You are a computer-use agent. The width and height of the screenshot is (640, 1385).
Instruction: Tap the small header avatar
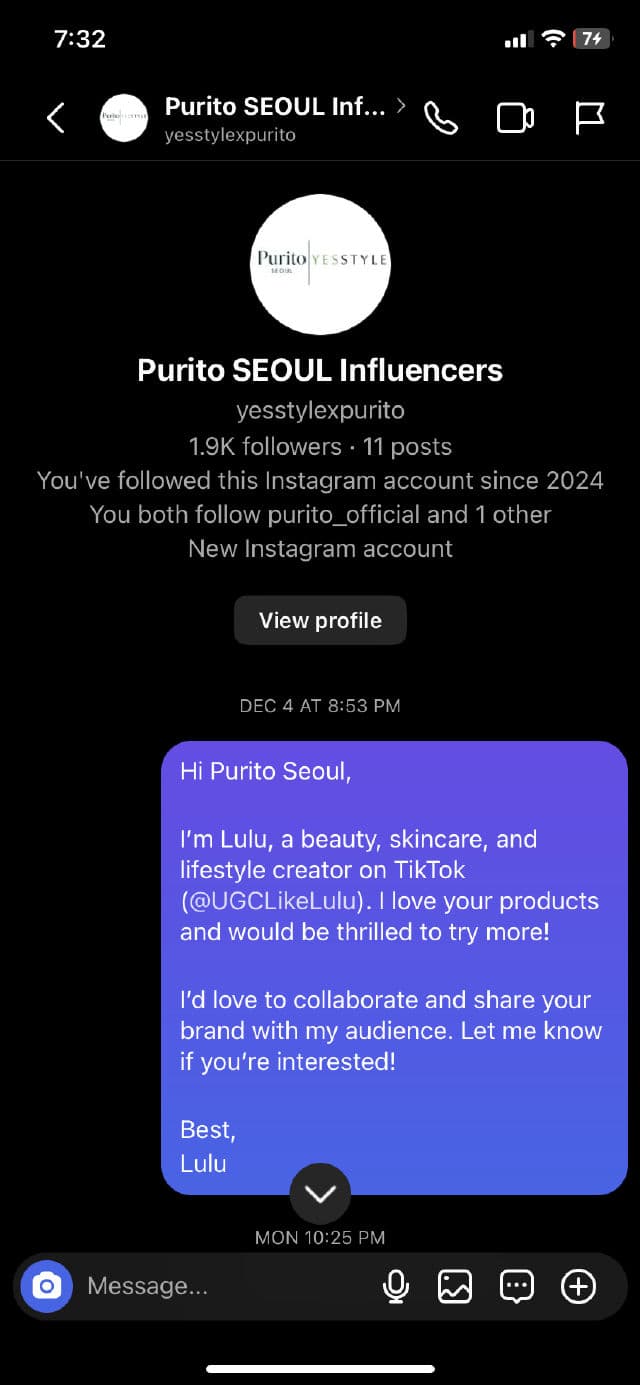pos(124,118)
